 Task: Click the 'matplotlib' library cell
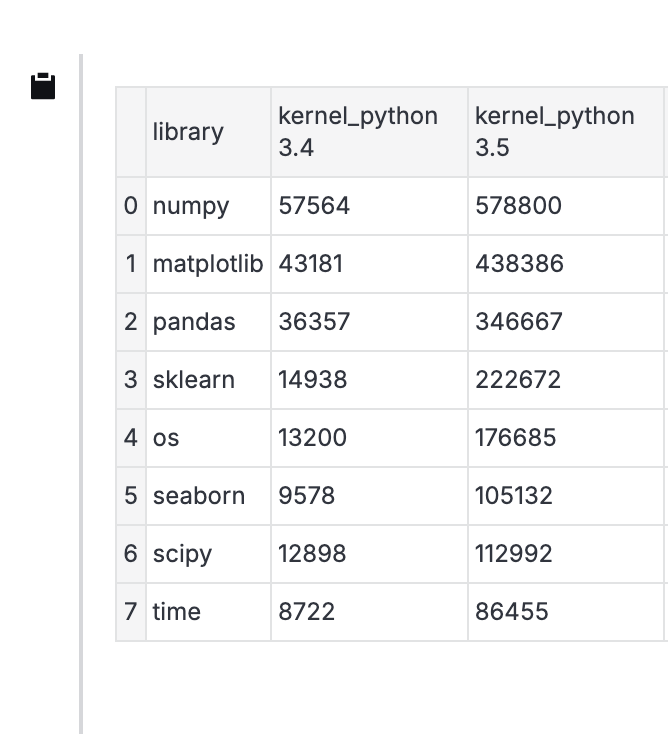point(207,264)
